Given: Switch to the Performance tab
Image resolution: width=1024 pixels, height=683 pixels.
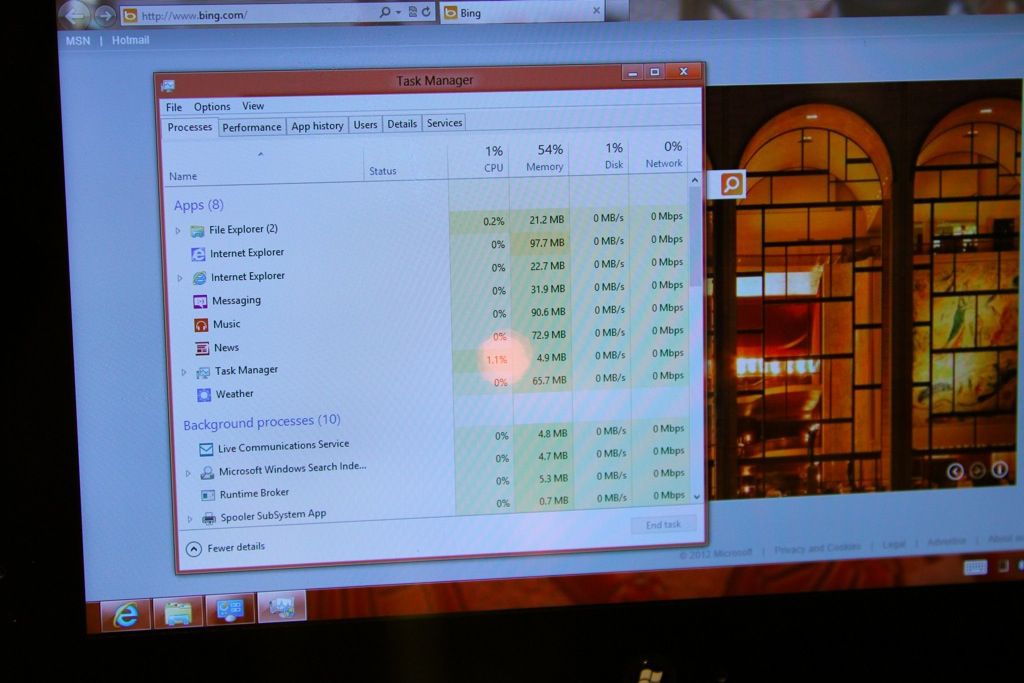Looking at the screenshot, I should tap(251, 127).
